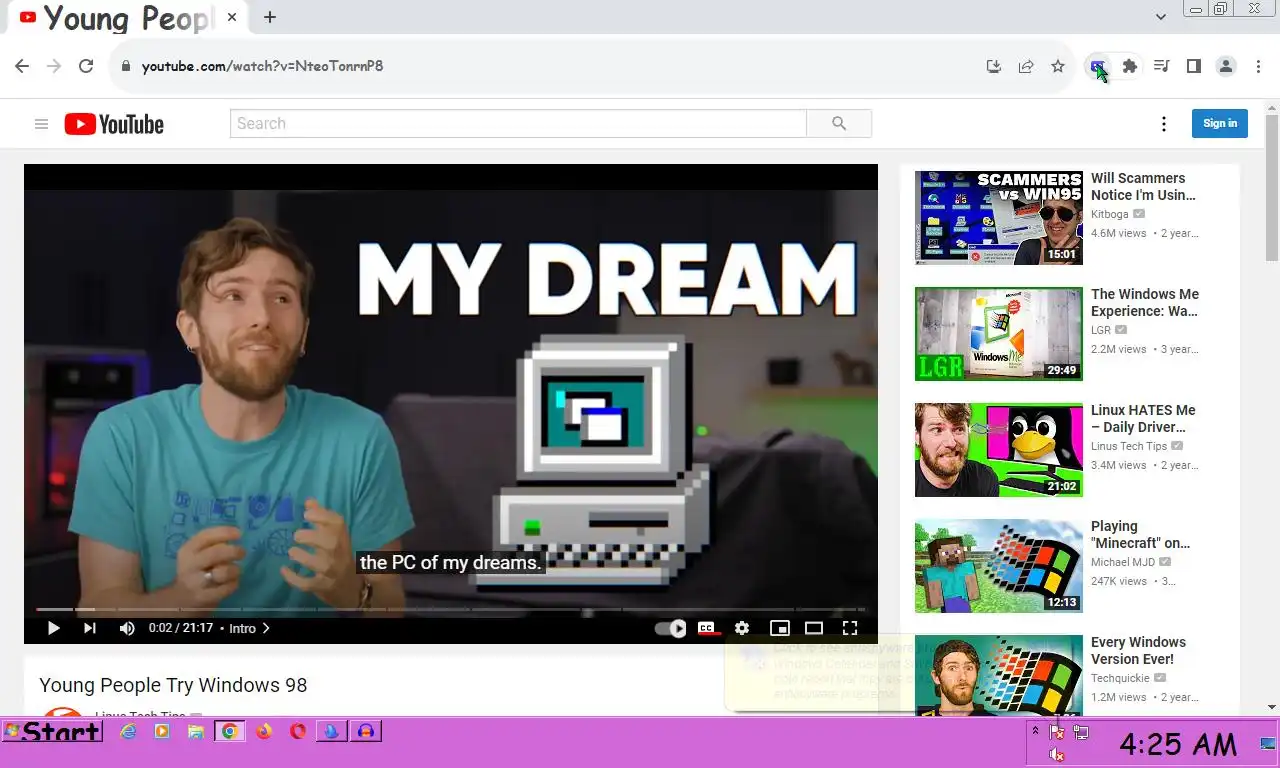Open the media controls icon in Chrome toolbar

(1162, 66)
